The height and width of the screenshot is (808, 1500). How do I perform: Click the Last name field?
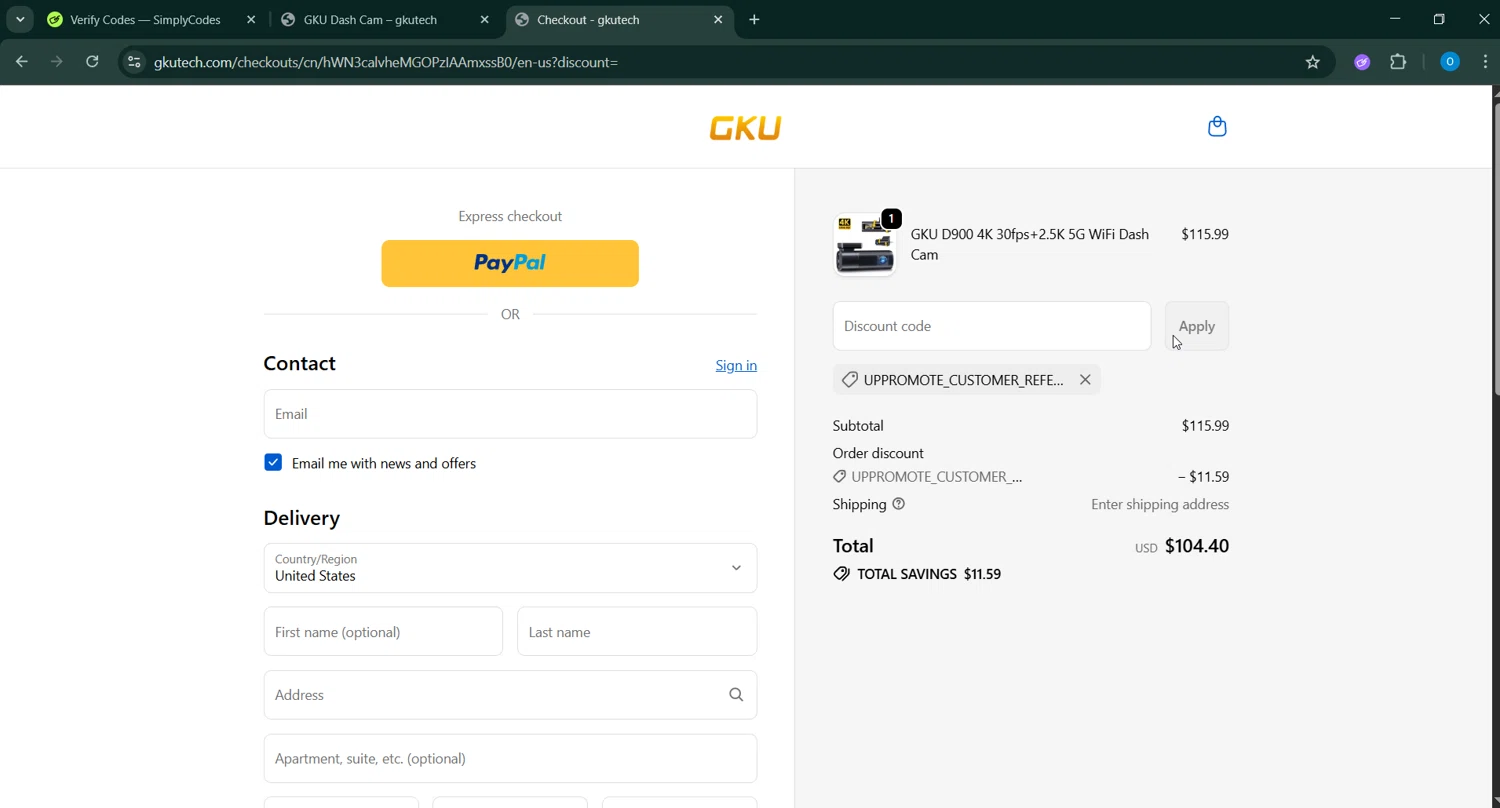tap(637, 632)
